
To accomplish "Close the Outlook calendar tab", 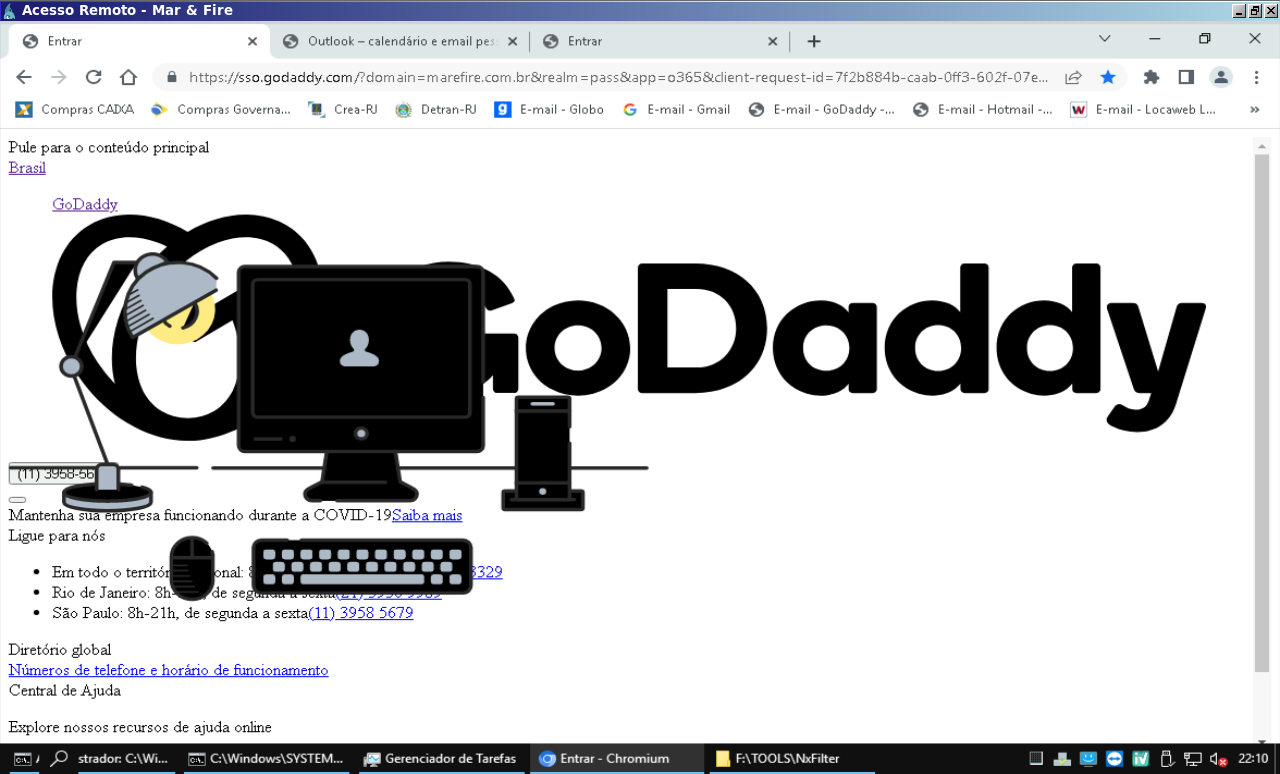I will click(512, 41).
